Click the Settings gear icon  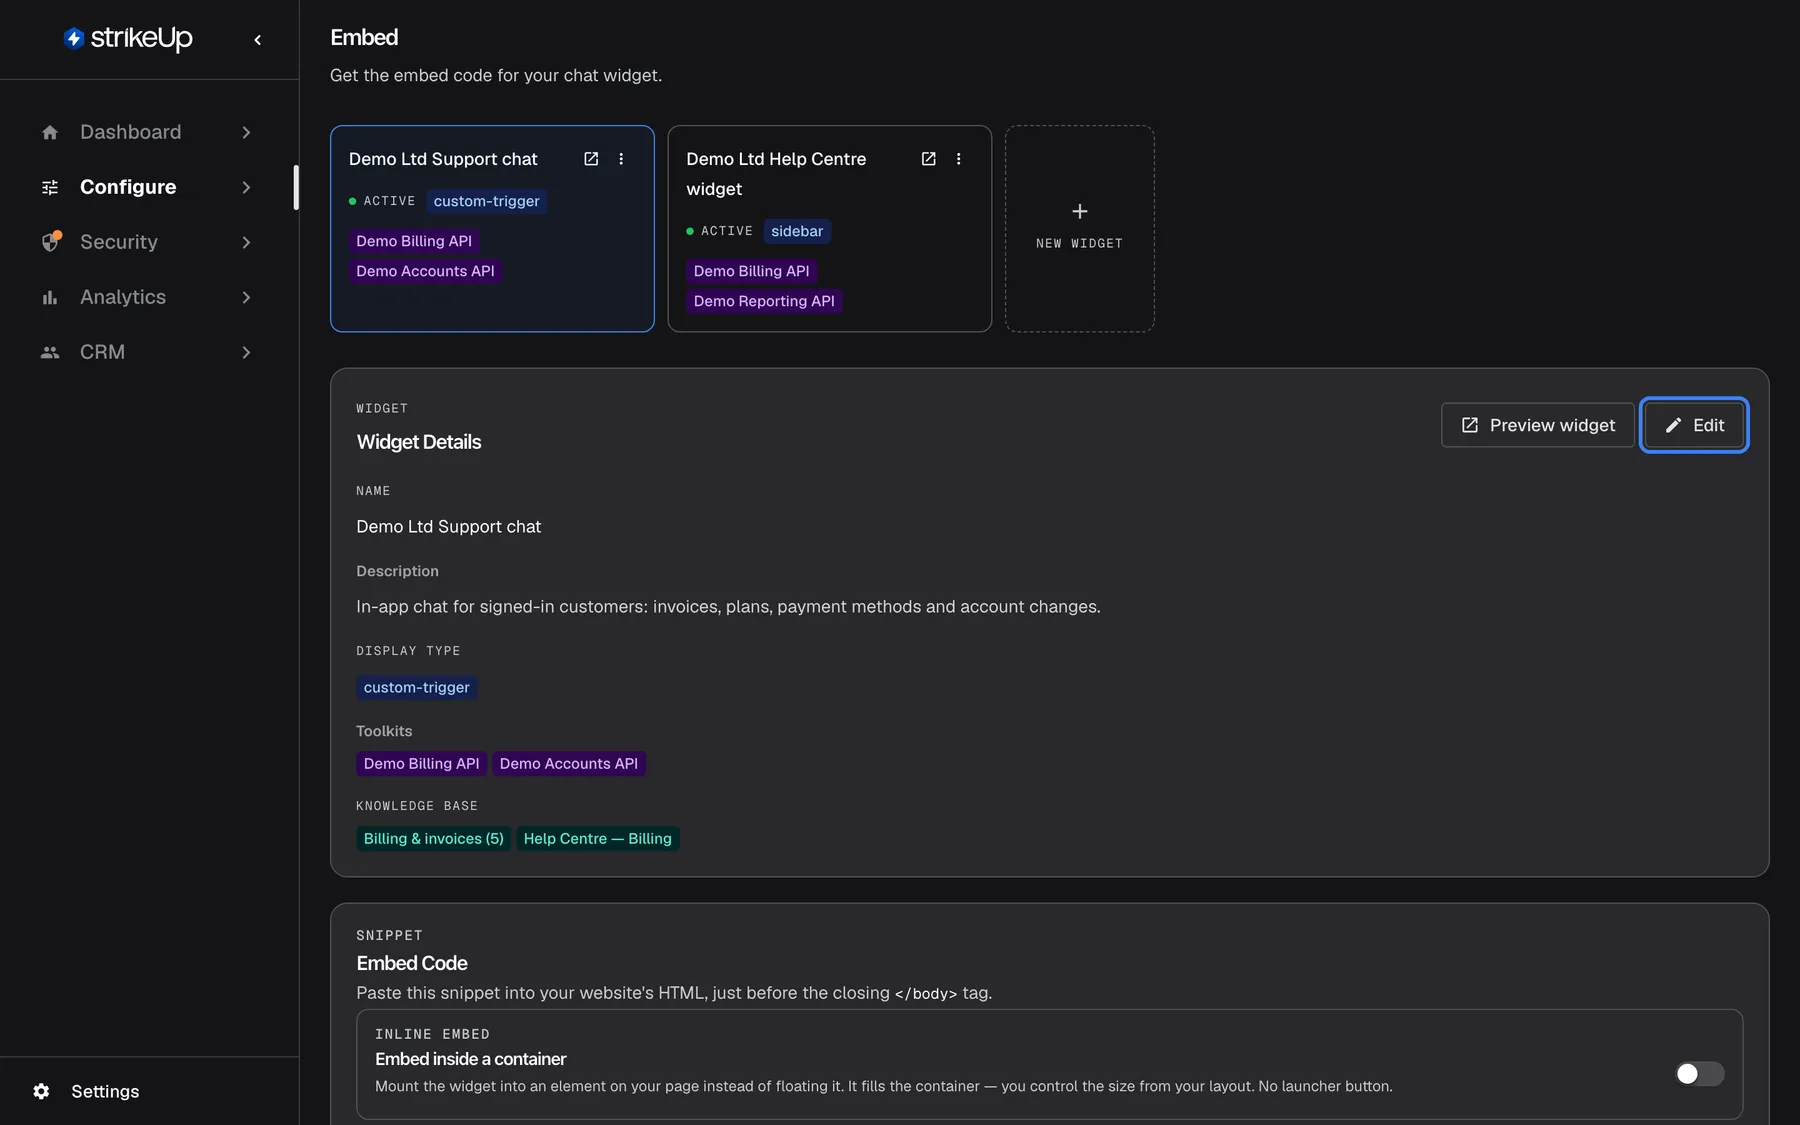coord(41,1091)
